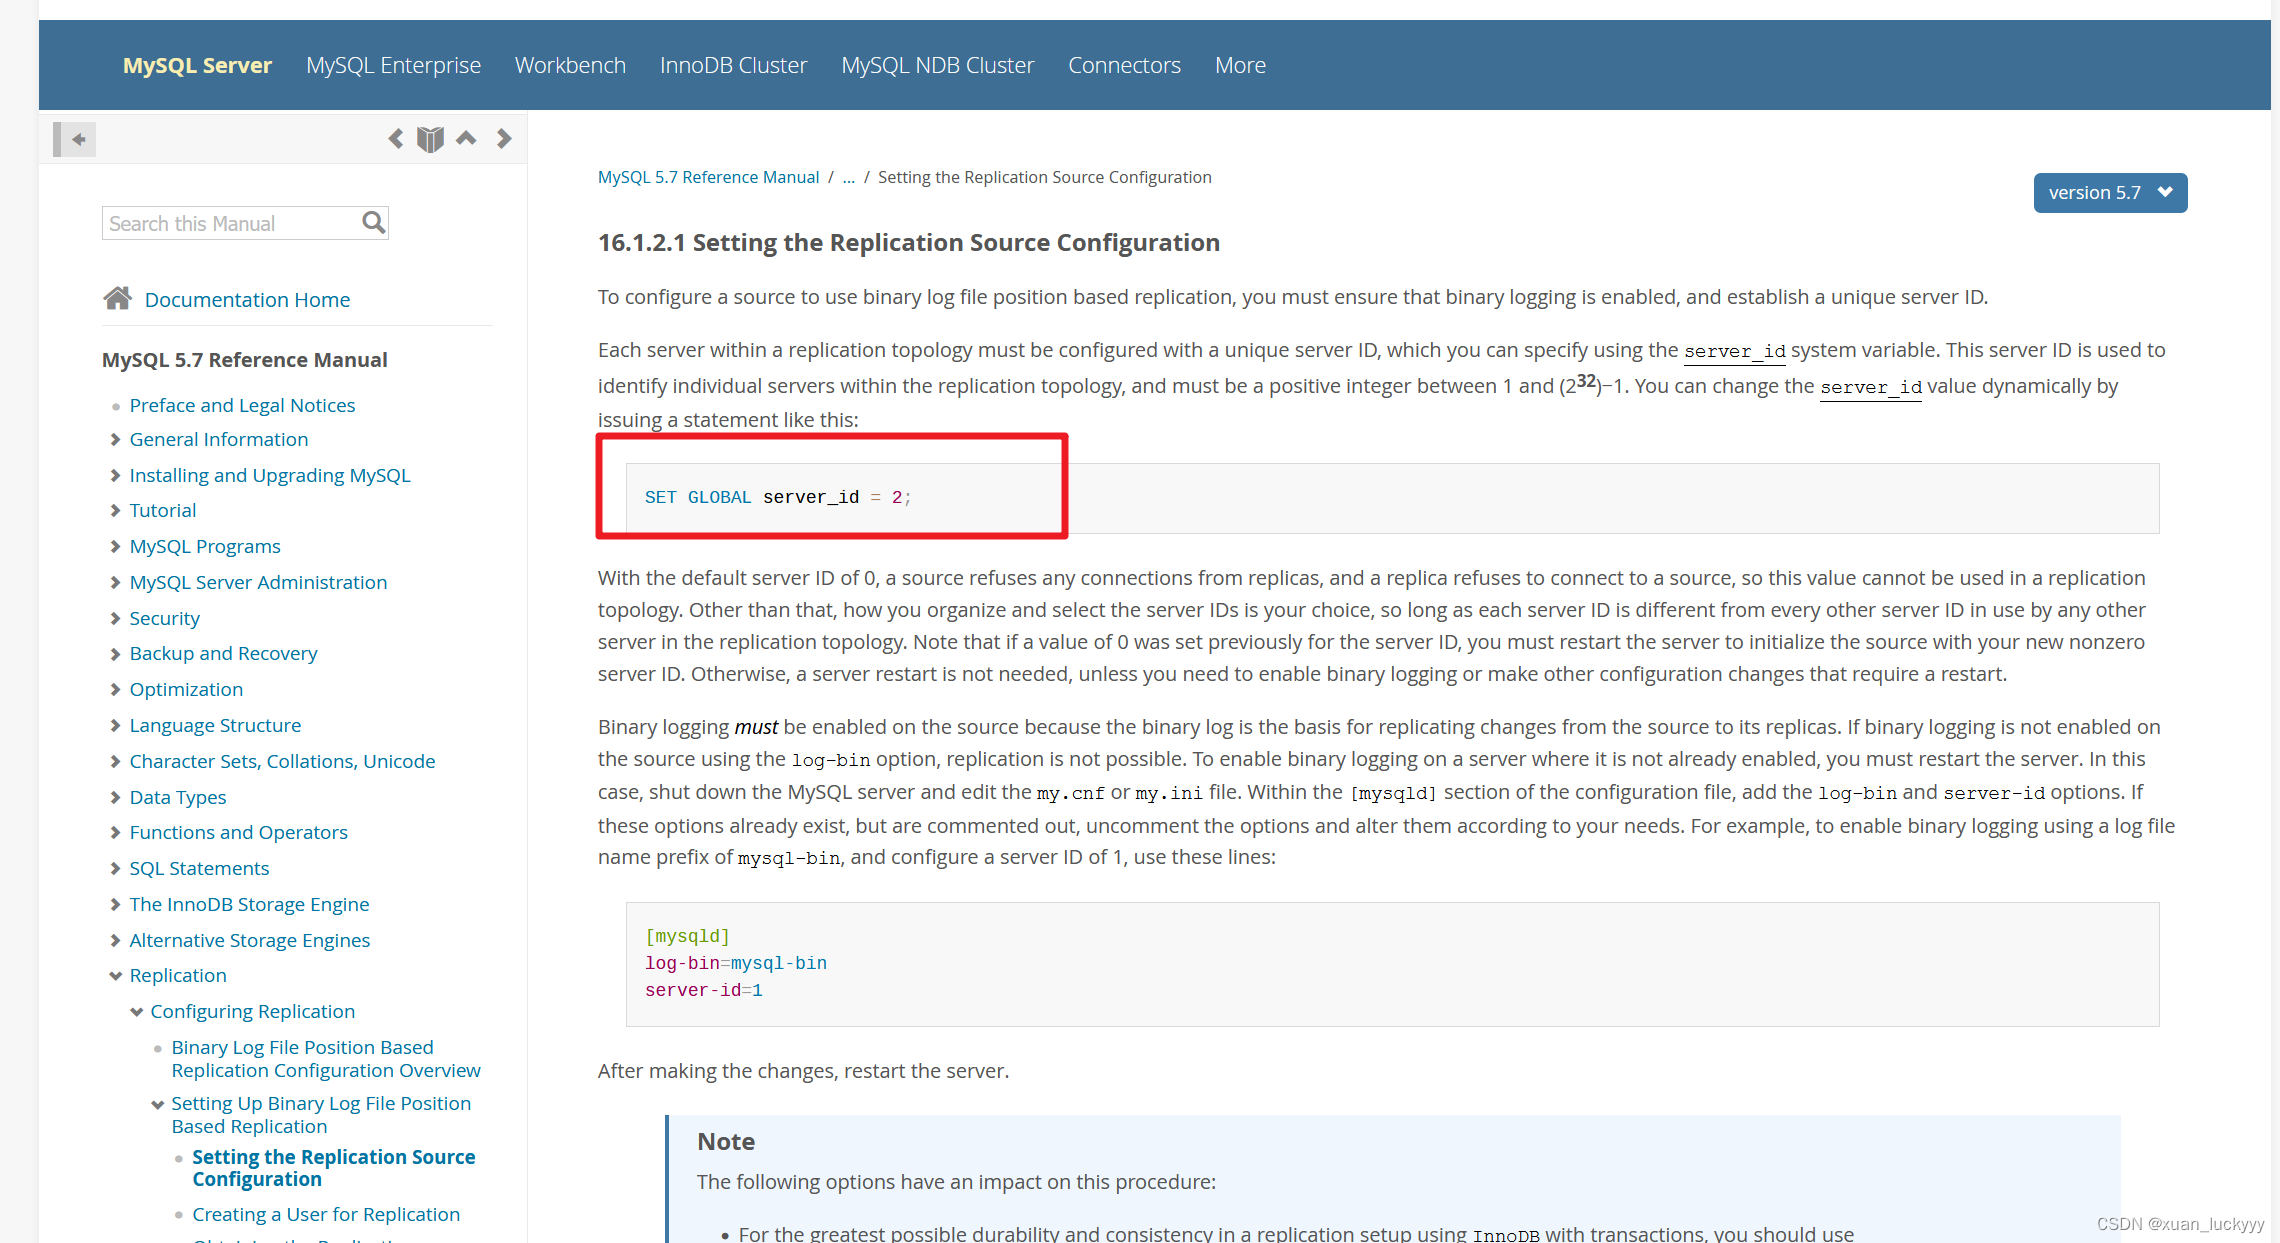Image resolution: width=2280 pixels, height=1243 pixels.
Task: Click the search magnifier icon
Action: 373,222
